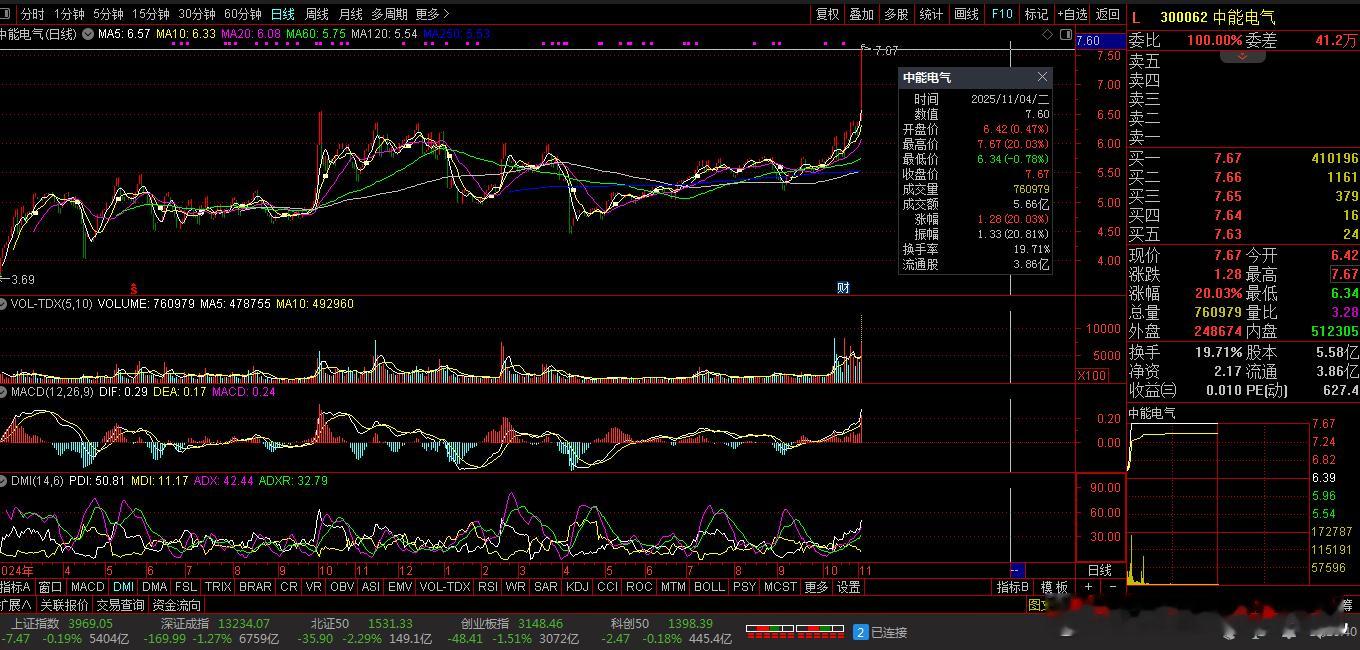The image size is (1360, 650).
Task: Open 指标B indicator tab
Action: coord(1013,587)
